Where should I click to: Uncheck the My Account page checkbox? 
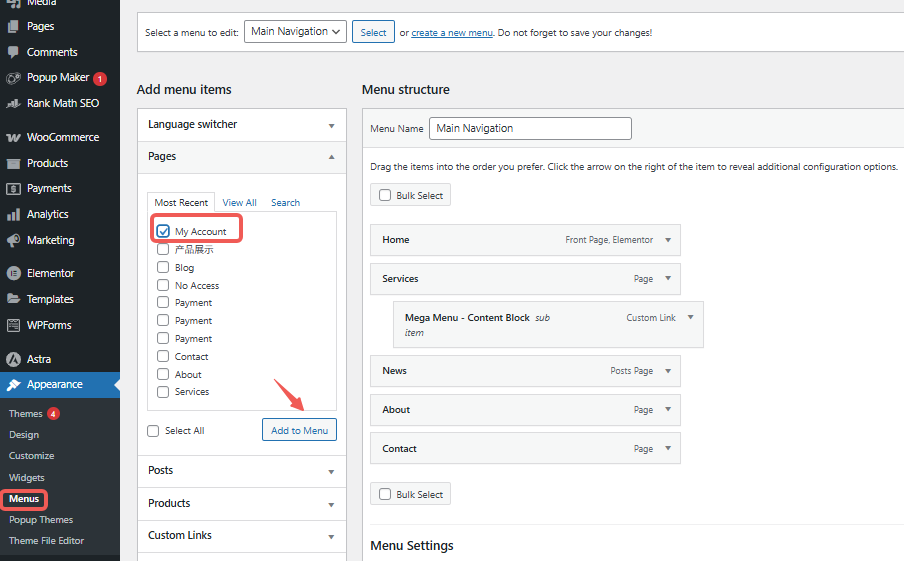[x=163, y=231]
